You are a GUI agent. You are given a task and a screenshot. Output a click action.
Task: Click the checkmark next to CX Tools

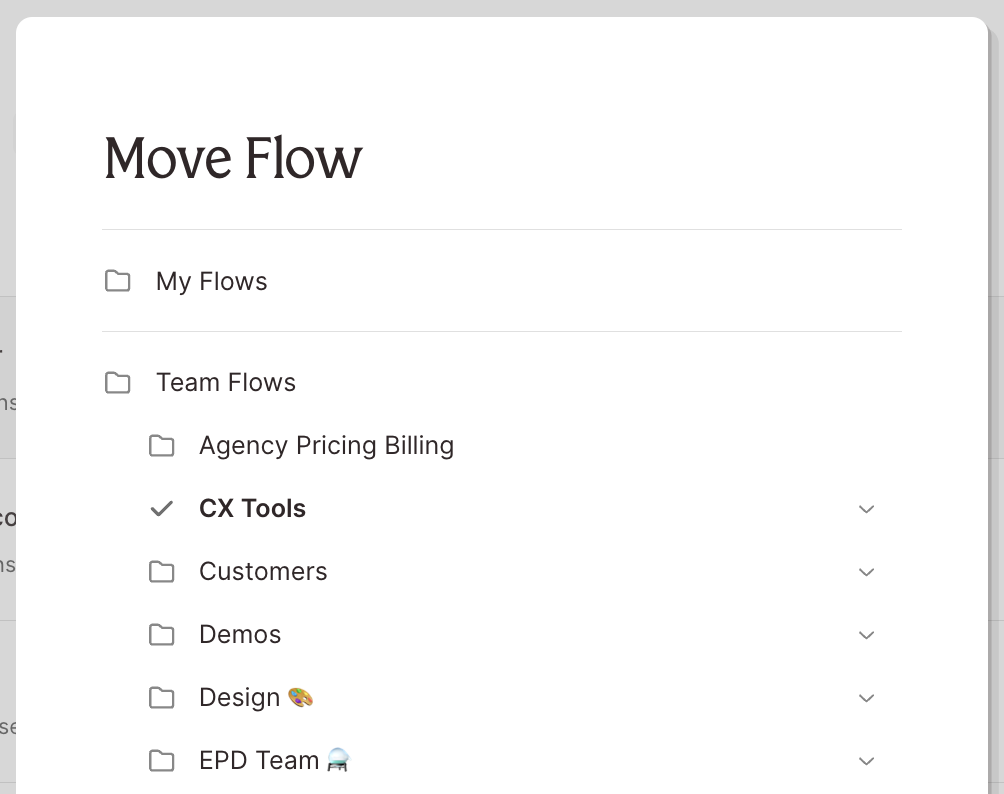(x=161, y=508)
